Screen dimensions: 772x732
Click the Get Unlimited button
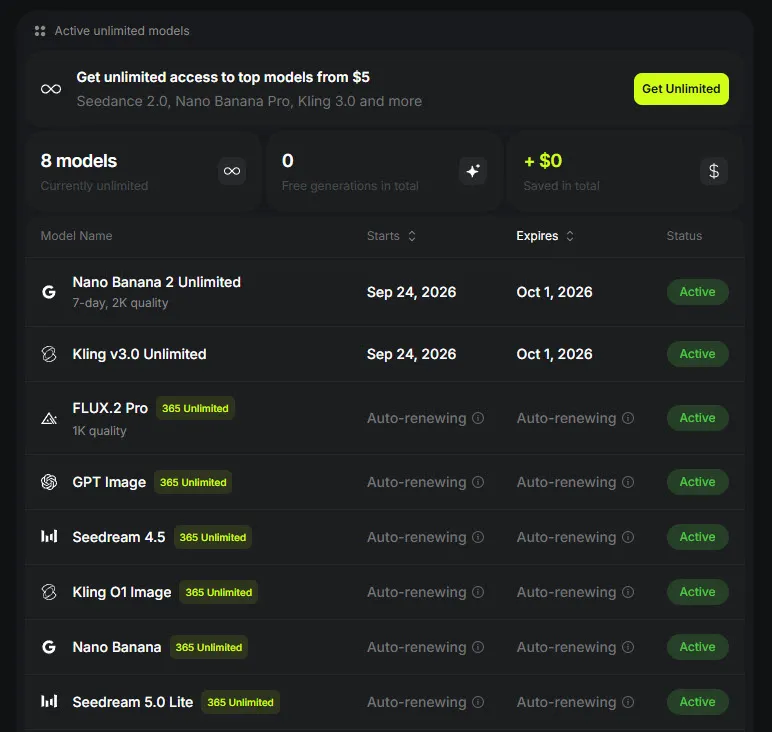click(681, 89)
